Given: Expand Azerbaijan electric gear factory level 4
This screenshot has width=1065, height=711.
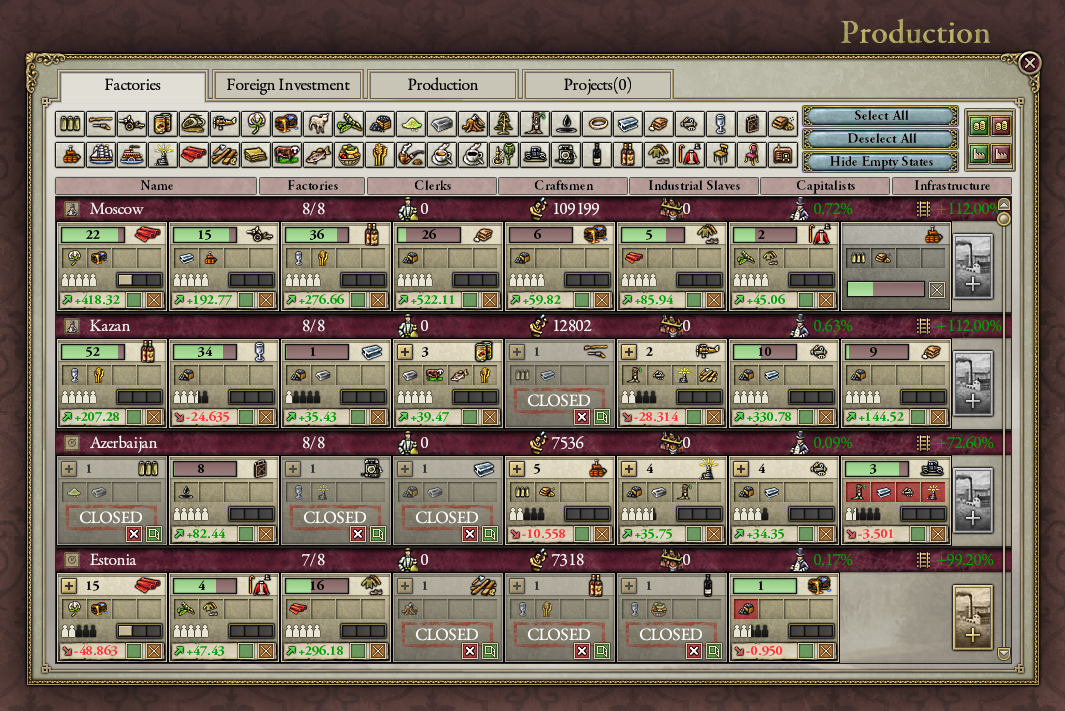Looking at the screenshot, I should (630, 469).
